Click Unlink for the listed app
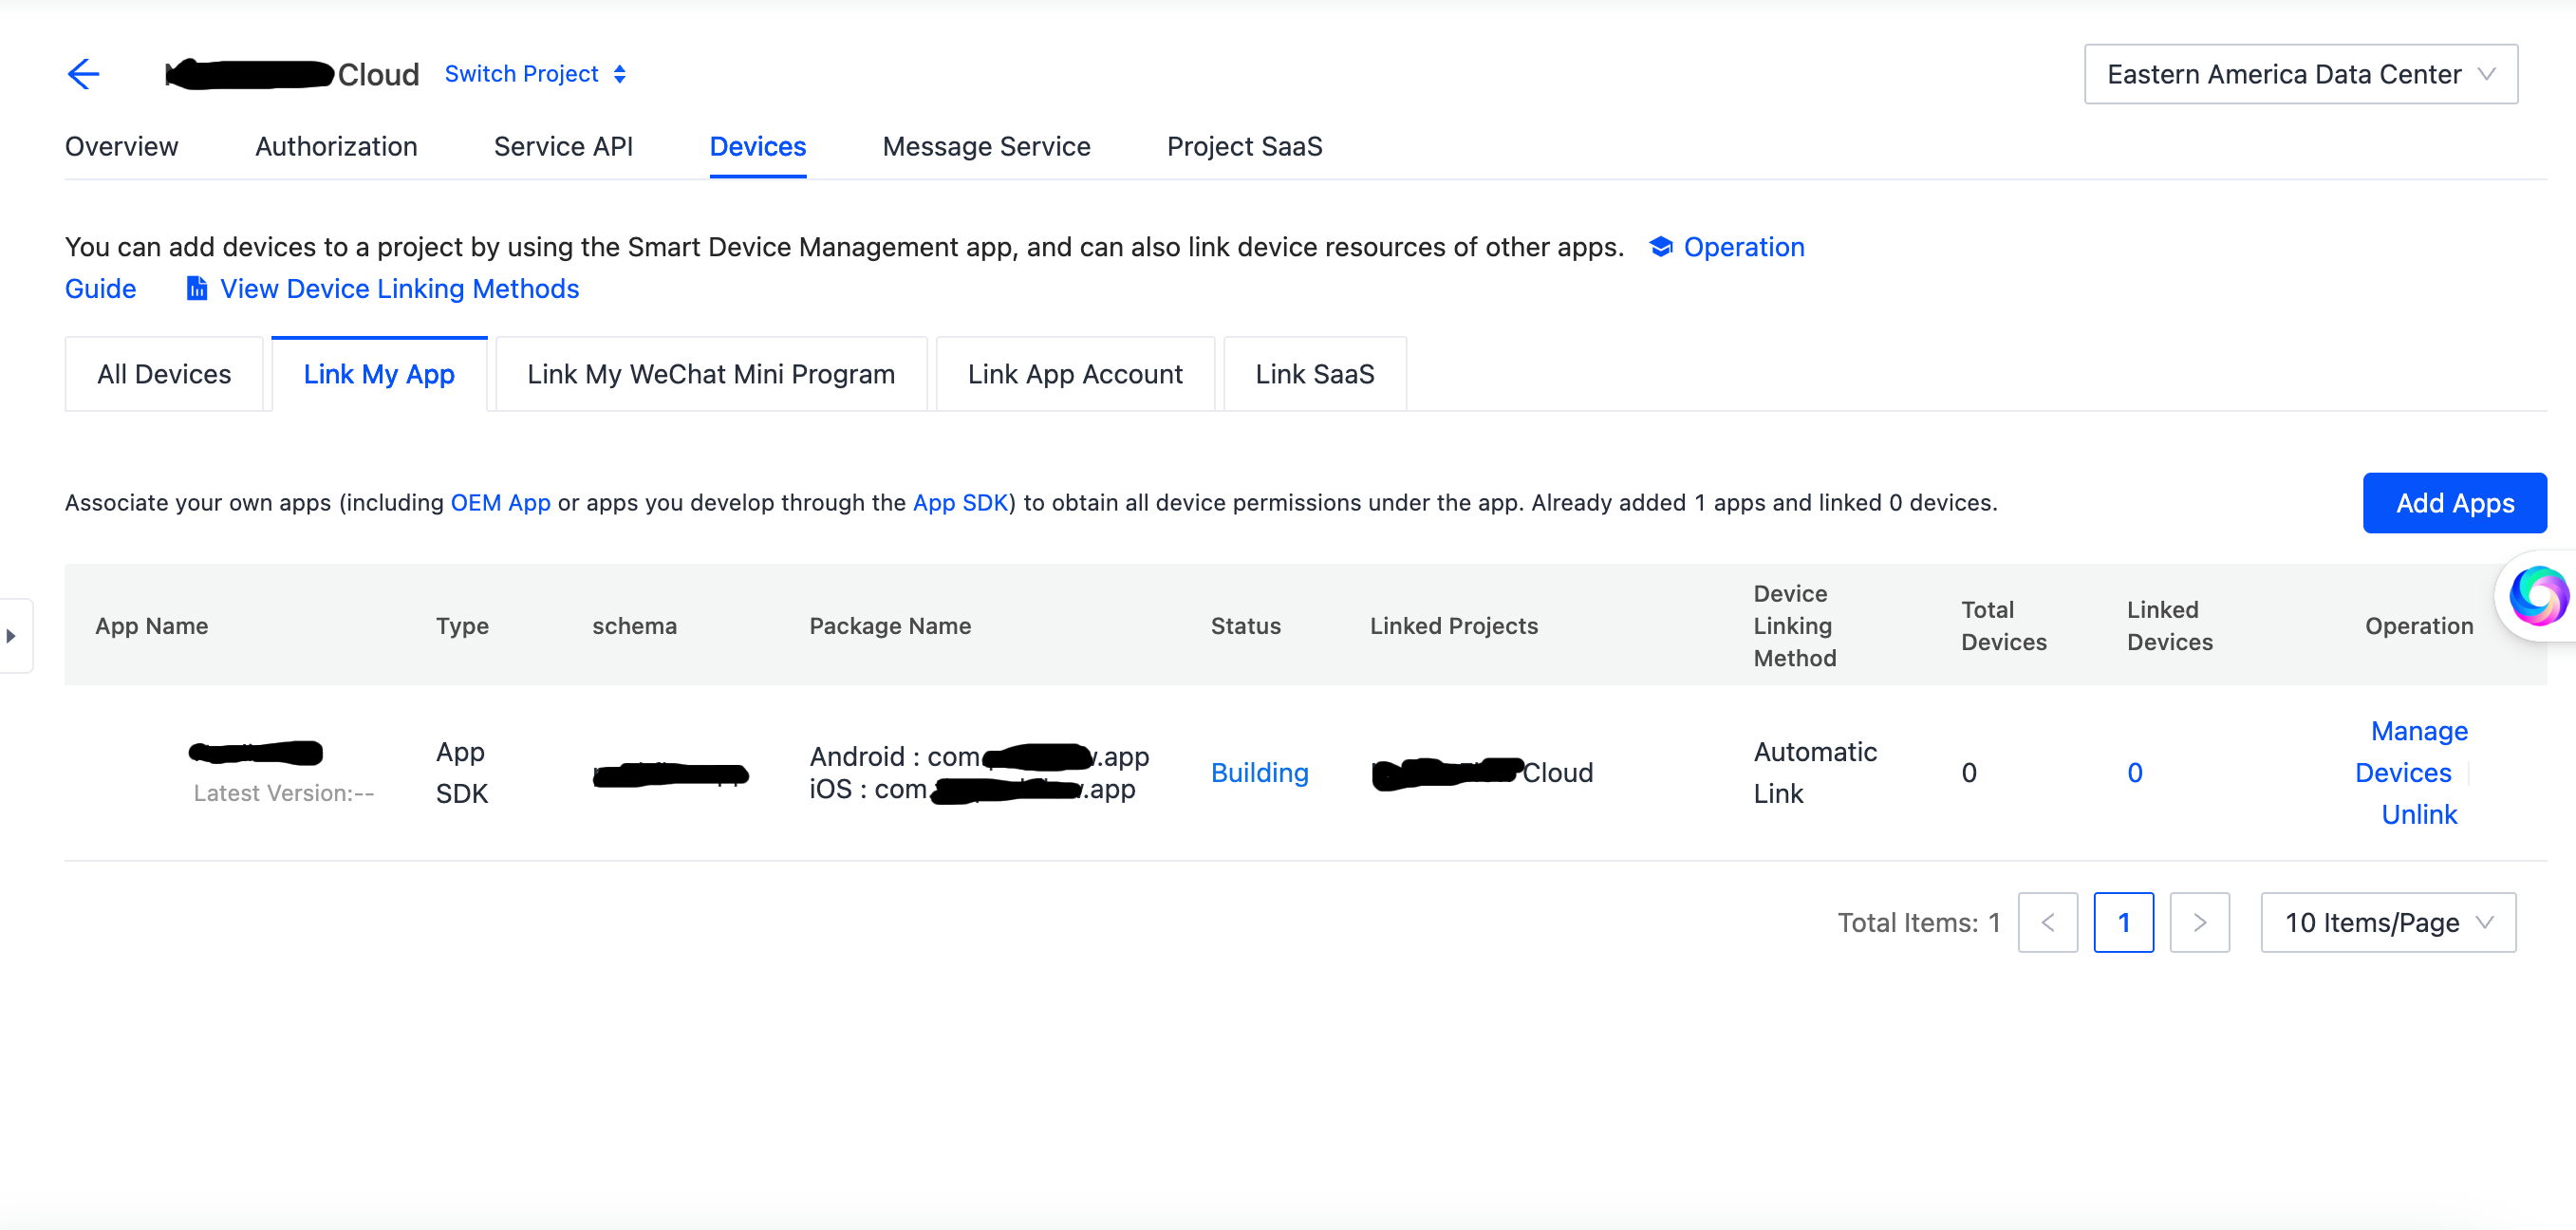 [2418, 814]
